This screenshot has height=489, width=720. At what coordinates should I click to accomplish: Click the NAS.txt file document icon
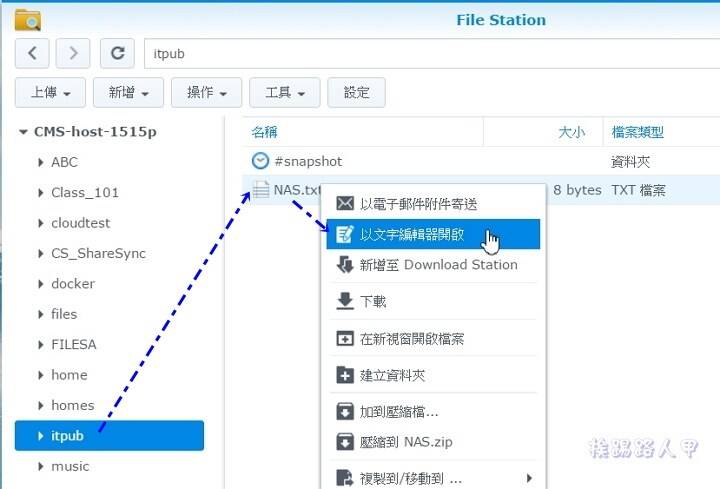tap(260, 189)
